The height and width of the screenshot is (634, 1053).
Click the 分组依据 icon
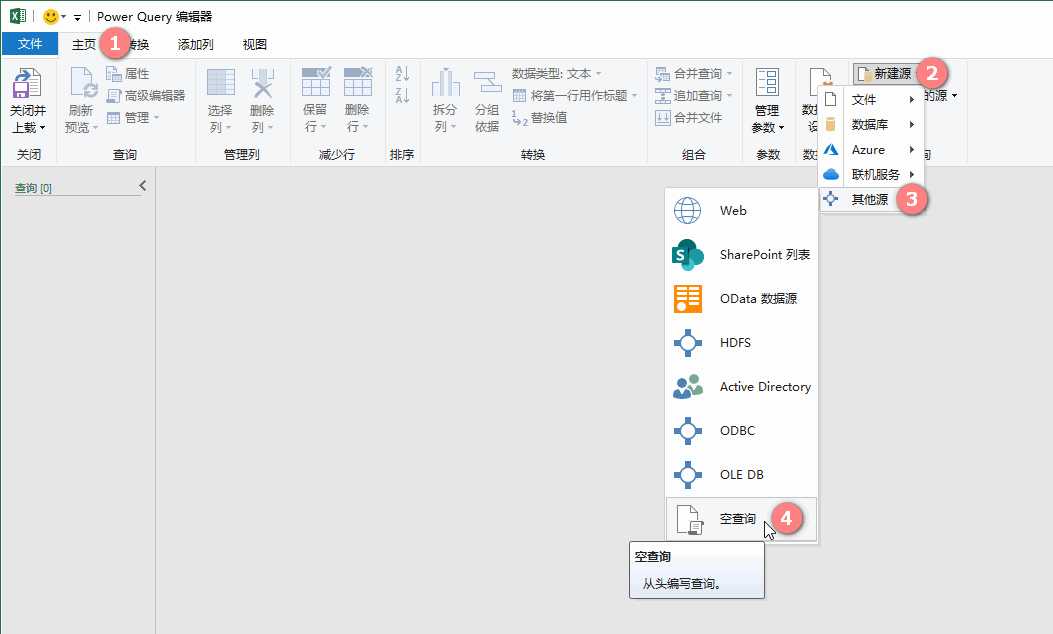pos(488,83)
